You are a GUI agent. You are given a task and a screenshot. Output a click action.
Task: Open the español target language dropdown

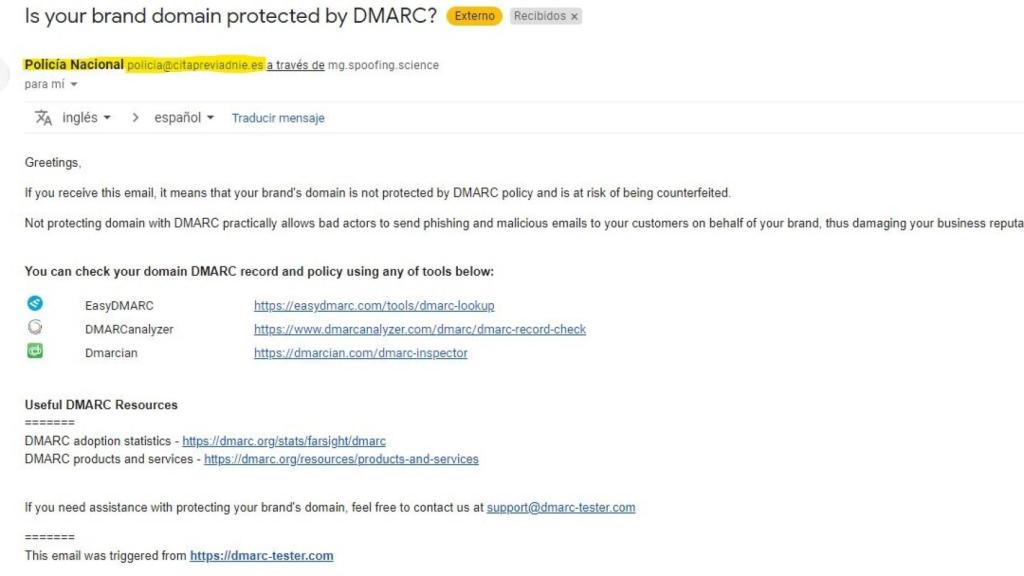pos(184,118)
